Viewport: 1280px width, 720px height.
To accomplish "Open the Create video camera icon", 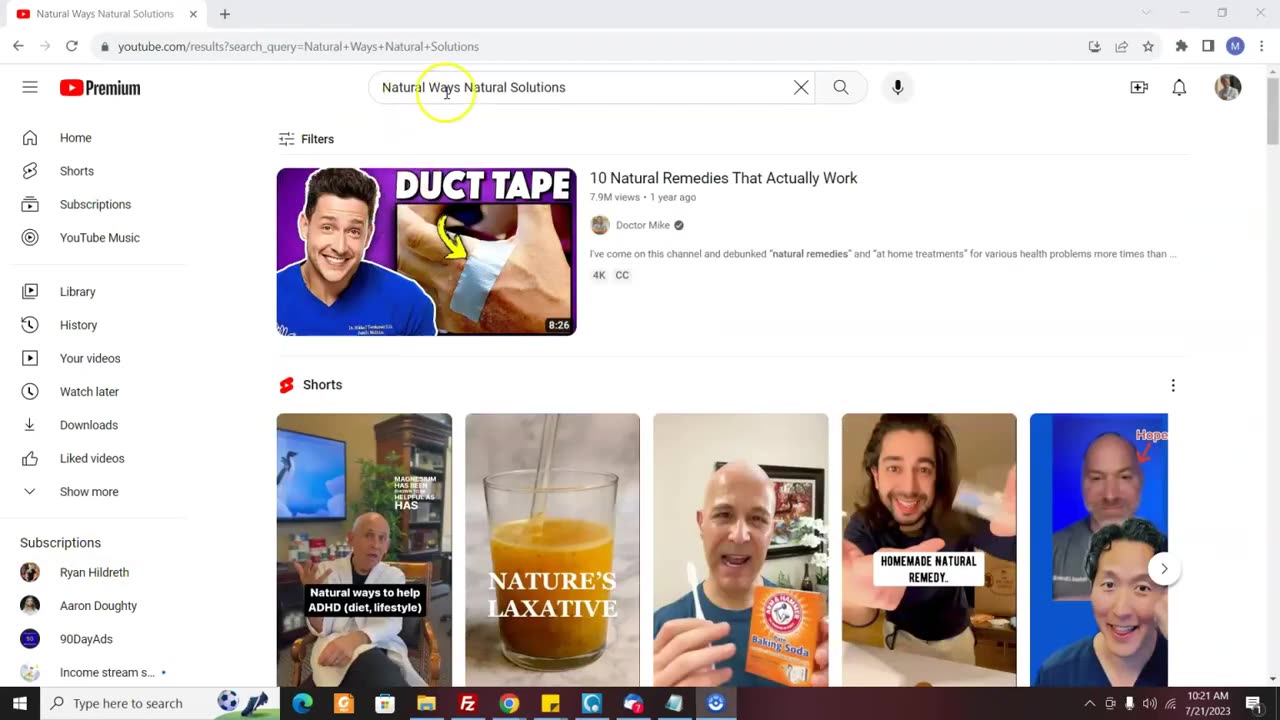I will (1139, 88).
